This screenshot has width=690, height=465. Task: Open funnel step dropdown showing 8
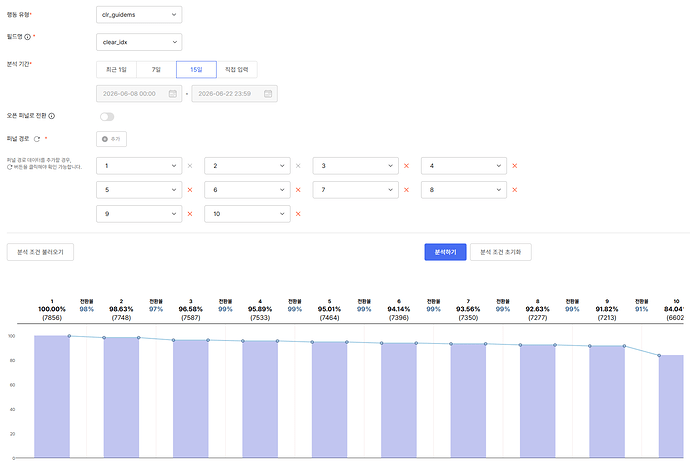tap(463, 190)
